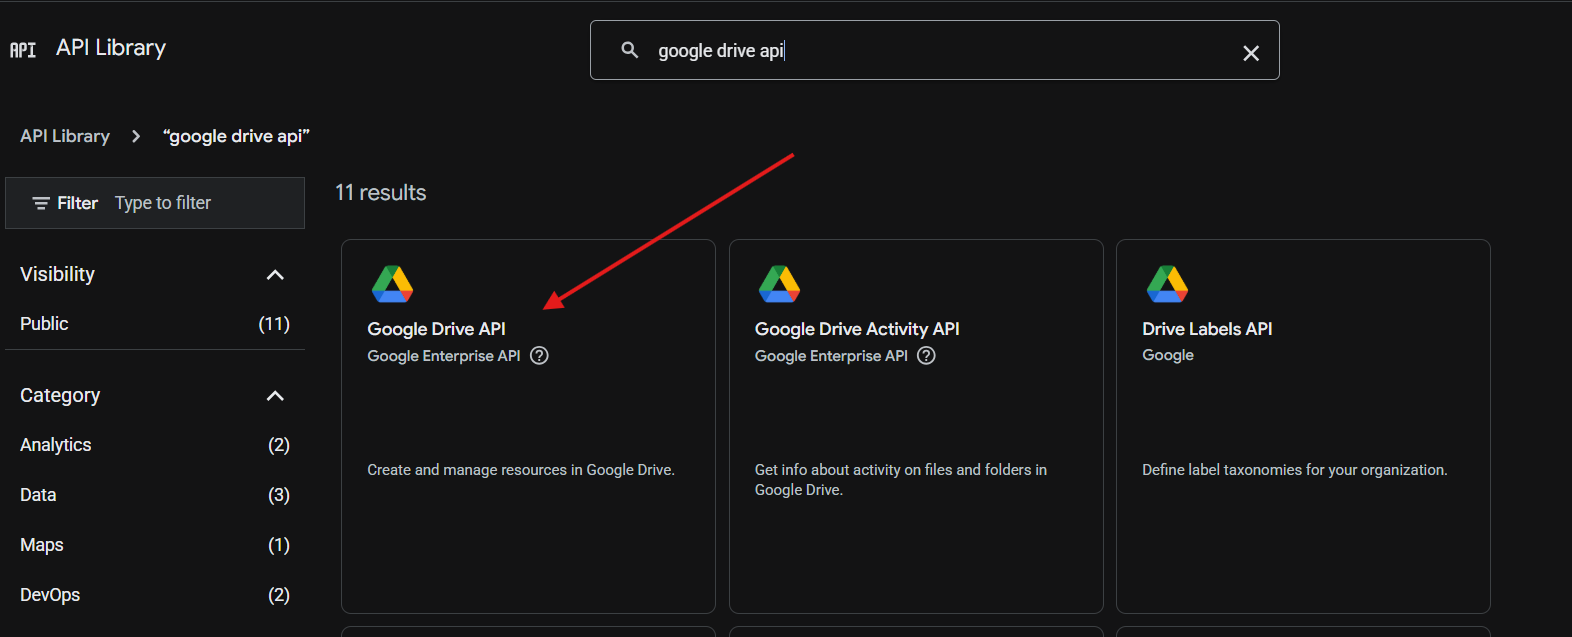This screenshot has width=1572, height=637.
Task: Click 'Get info about activity on files' description
Action: pyautogui.click(x=901, y=480)
